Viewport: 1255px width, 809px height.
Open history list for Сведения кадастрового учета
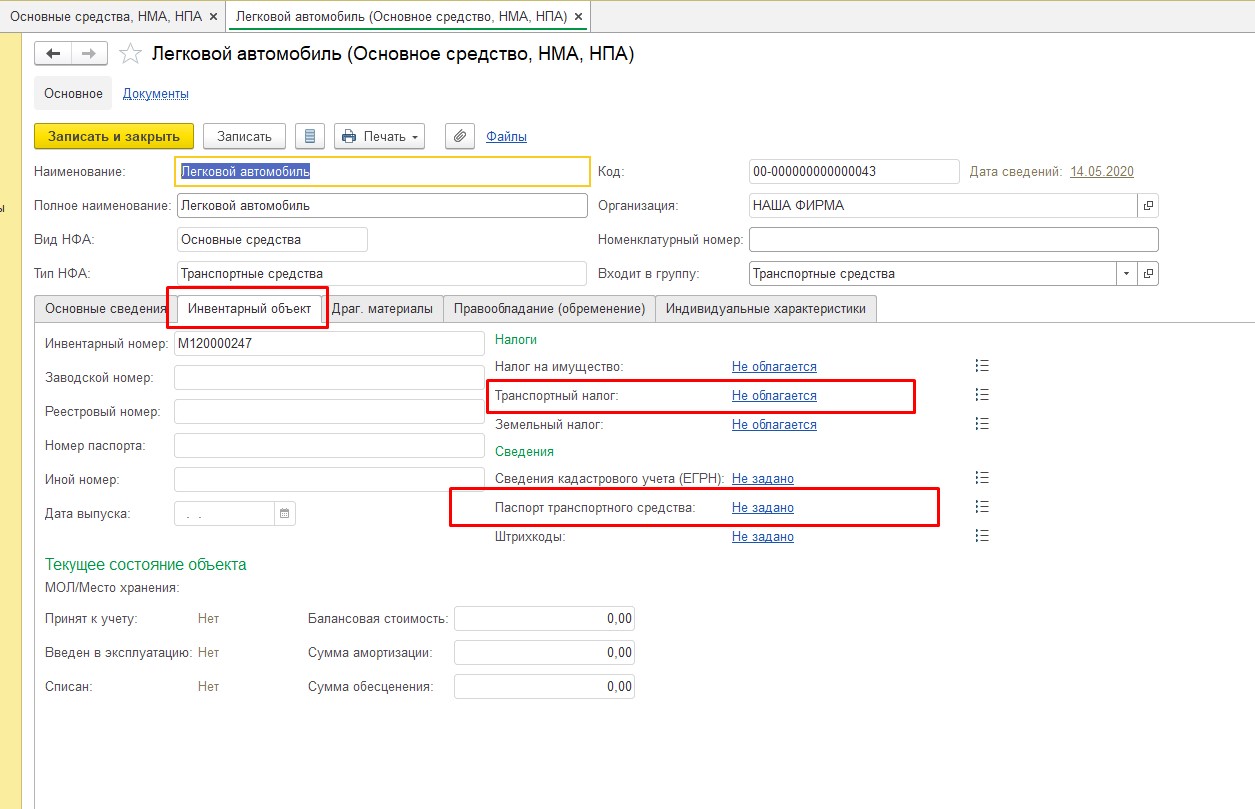[x=982, y=478]
